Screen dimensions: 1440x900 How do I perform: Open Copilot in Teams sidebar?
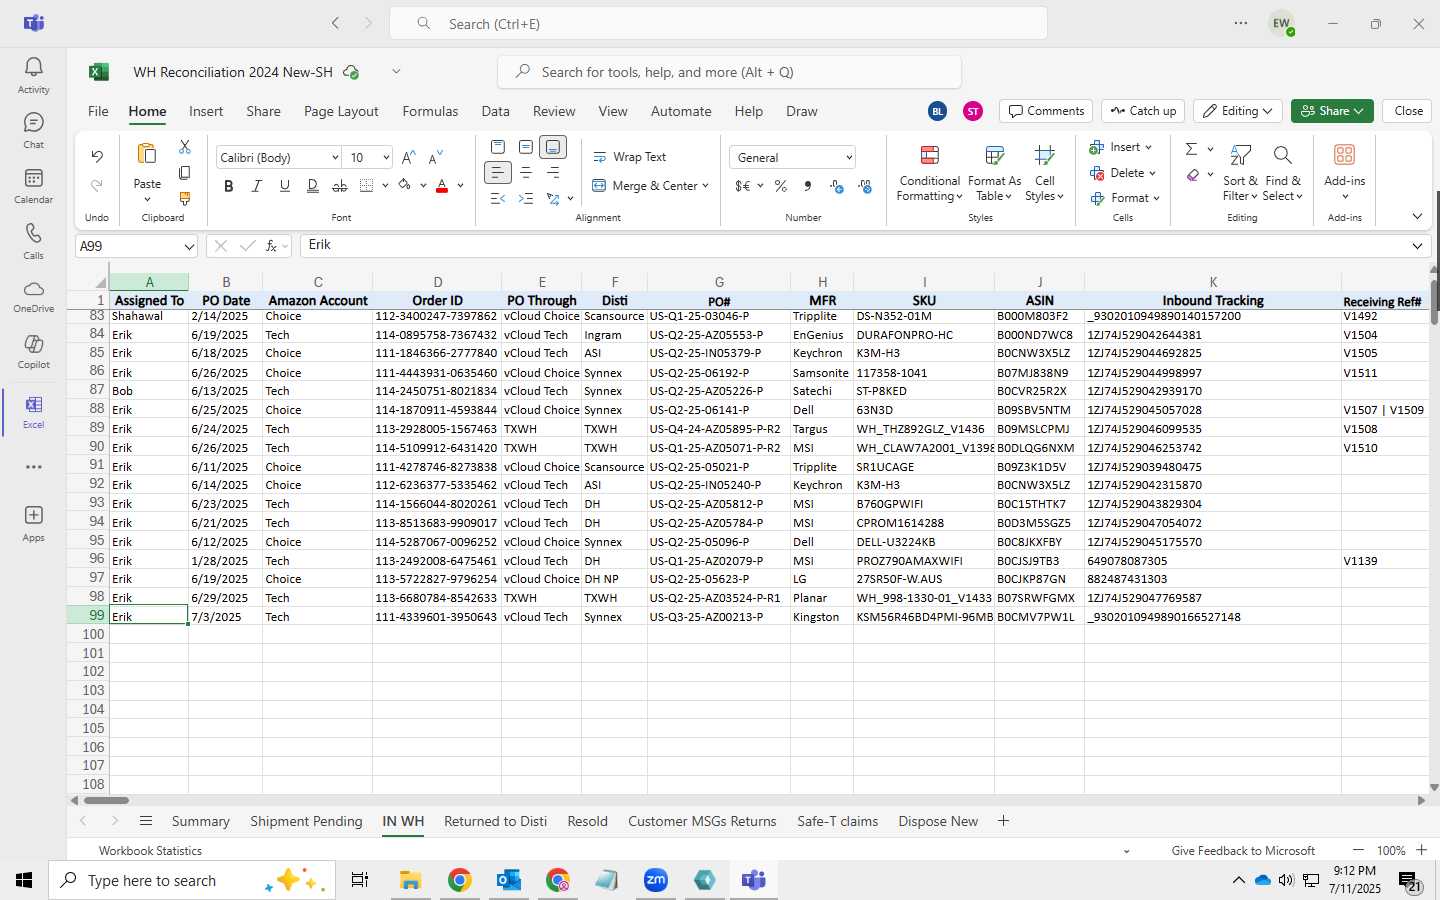coord(33,351)
